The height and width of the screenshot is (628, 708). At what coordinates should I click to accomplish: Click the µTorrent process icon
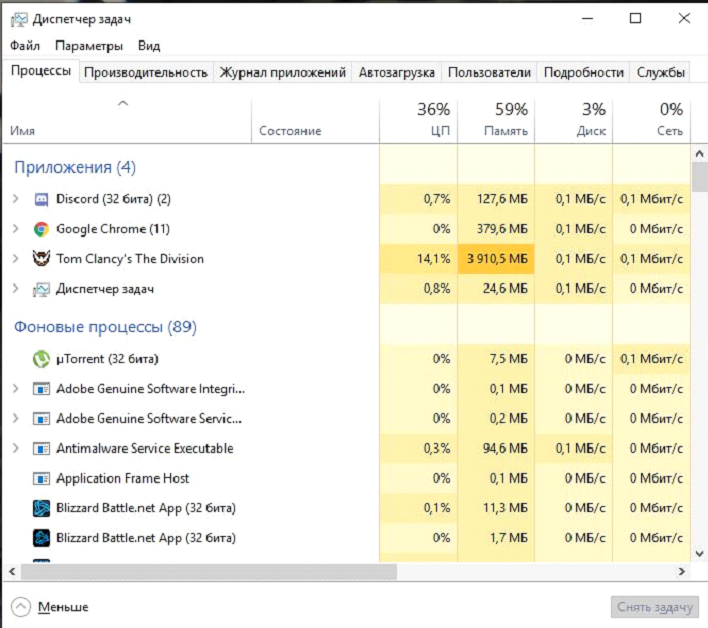click(x=42, y=358)
